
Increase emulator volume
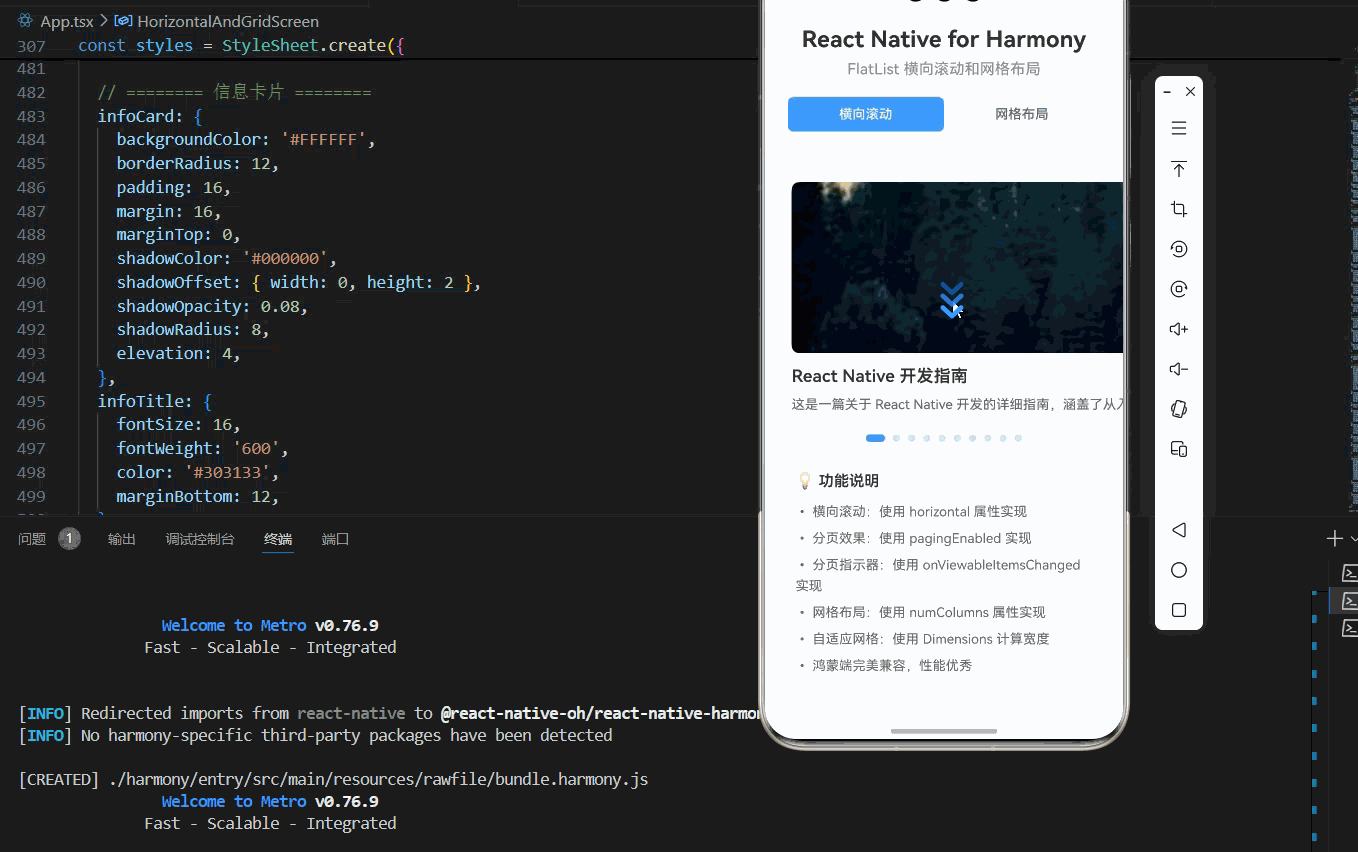(1179, 329)
